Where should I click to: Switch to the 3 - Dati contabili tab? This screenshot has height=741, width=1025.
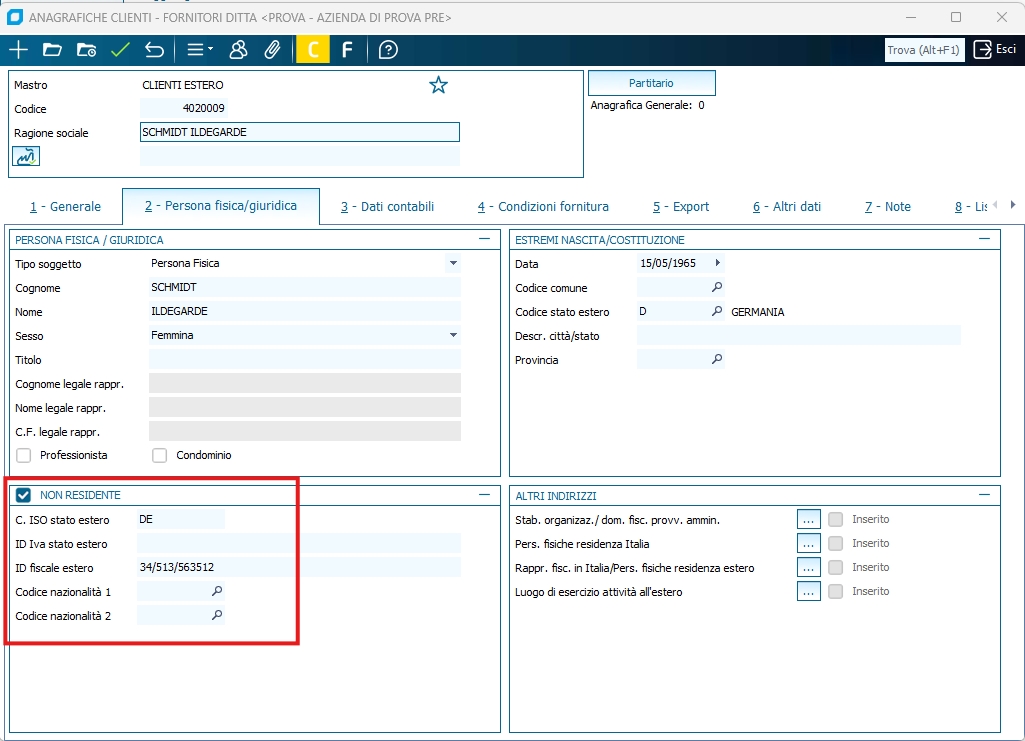coord(387,207)
